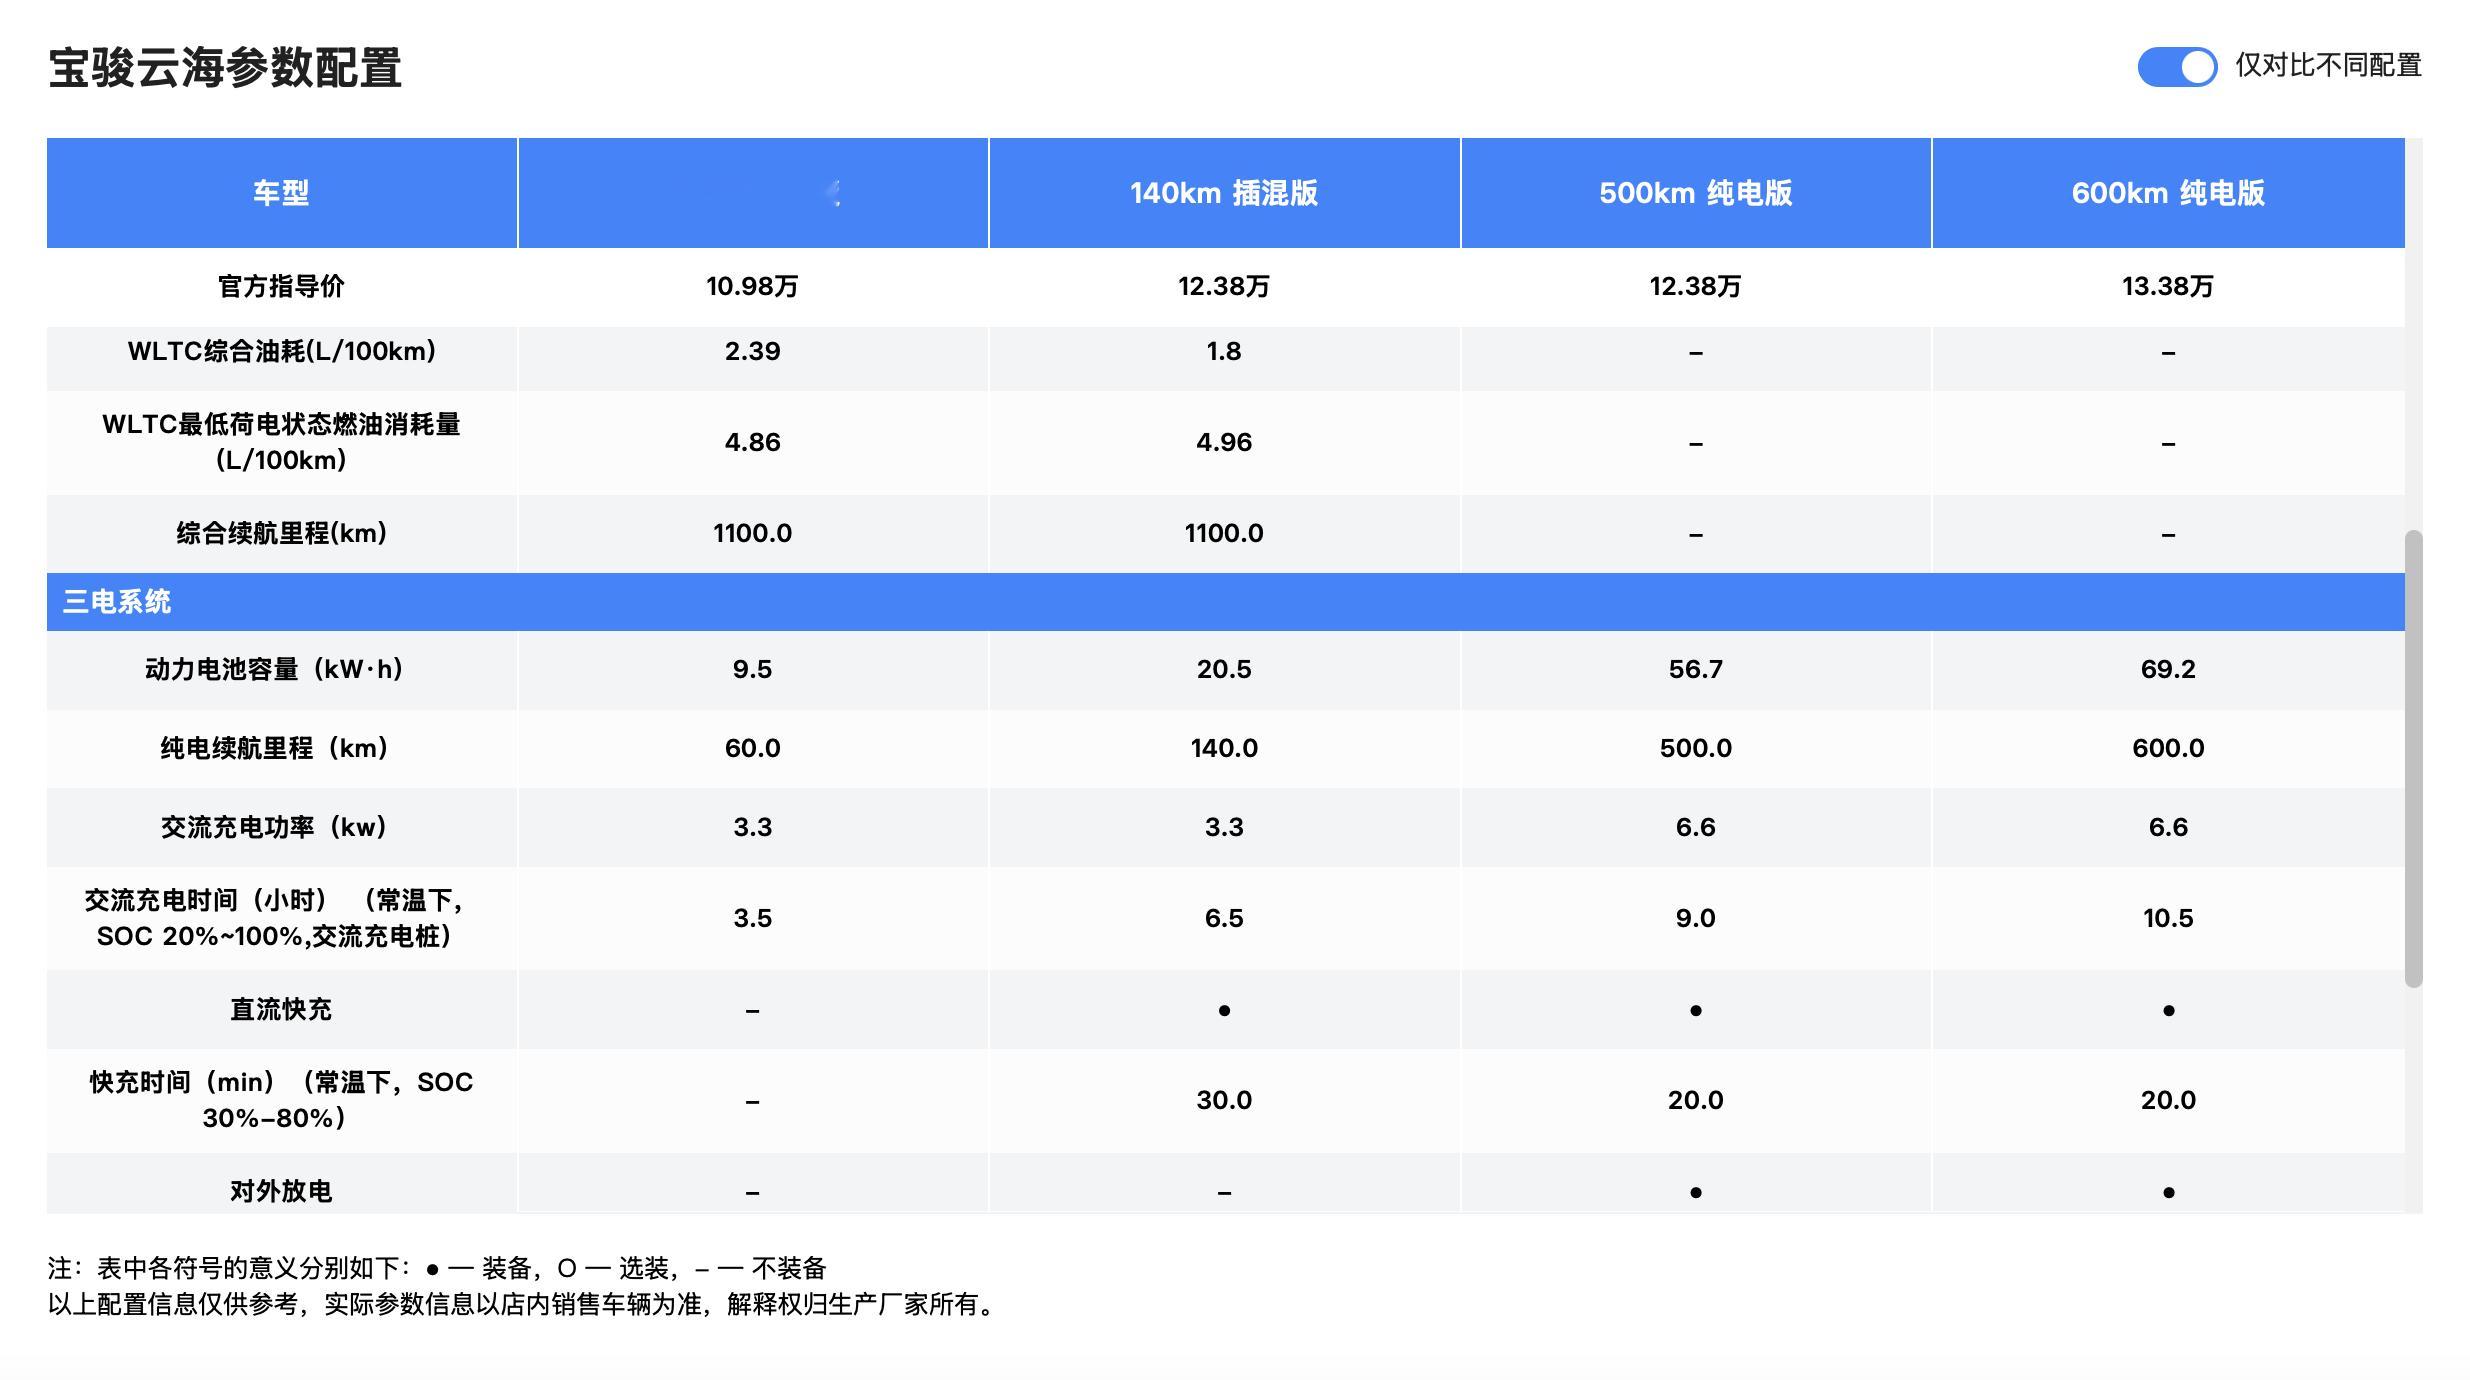Click 1100.0 under 140km 插混版
This screenshot has height=1380, width=2470.
[x=1224, y=534]
